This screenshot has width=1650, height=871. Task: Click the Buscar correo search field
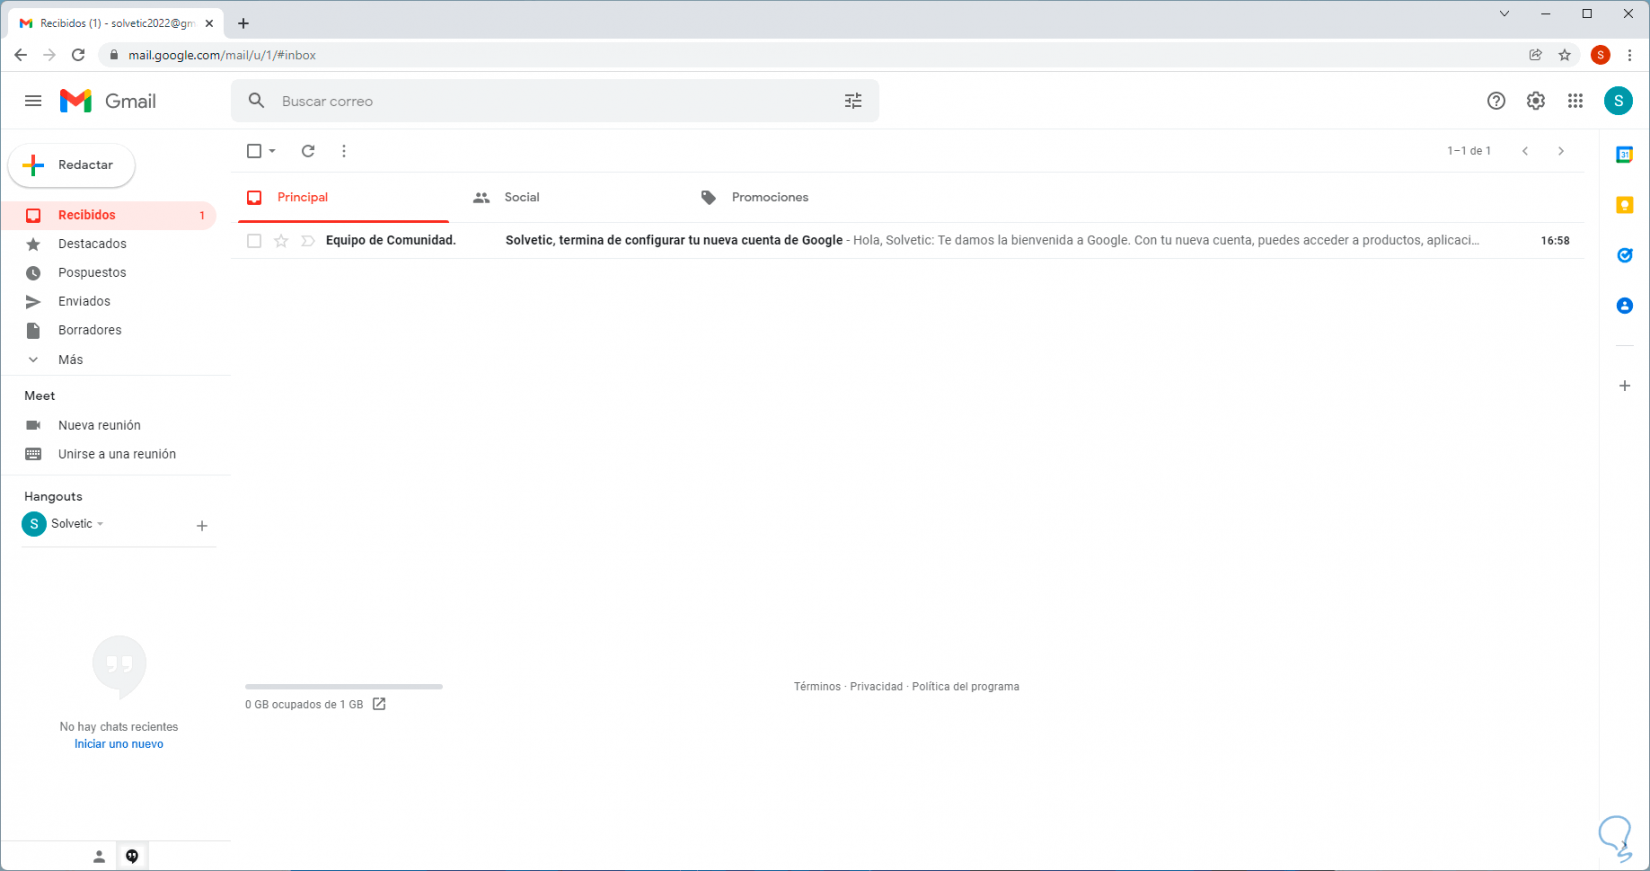point(555,101)
